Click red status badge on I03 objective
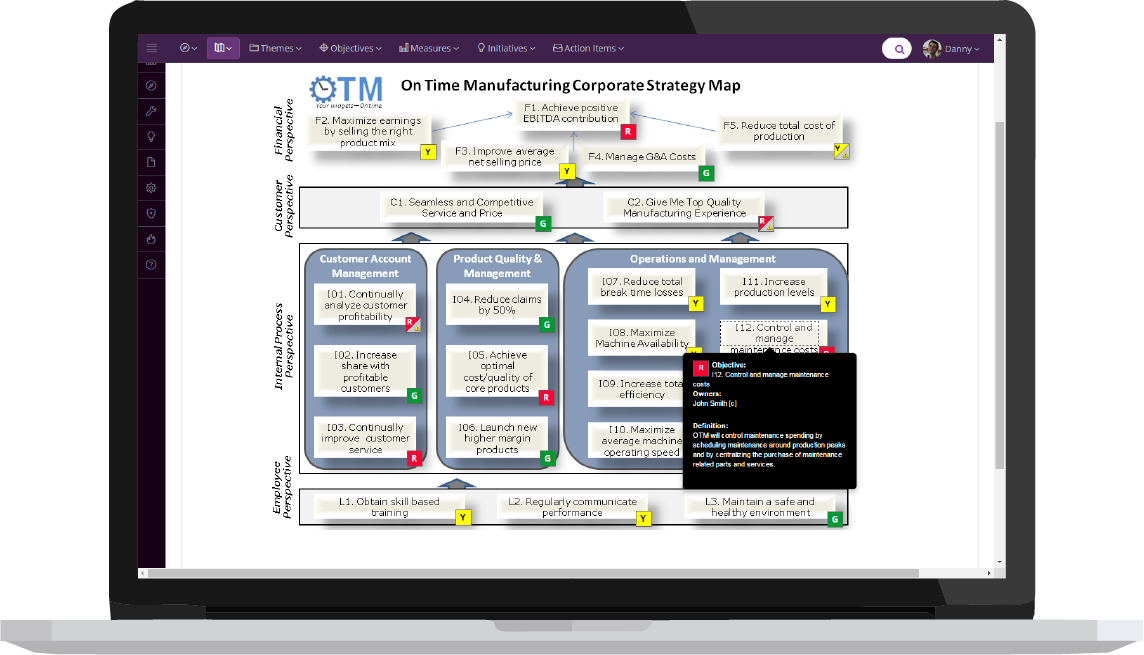Image resolution: width=1144 pixels, height=655 pixels. pyautogui.click(x=414, y=458)
